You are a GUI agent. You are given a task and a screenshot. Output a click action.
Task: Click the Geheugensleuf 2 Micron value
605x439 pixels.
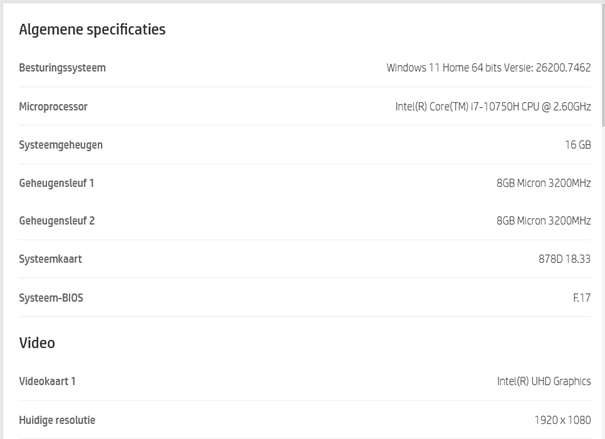point(543,221)
